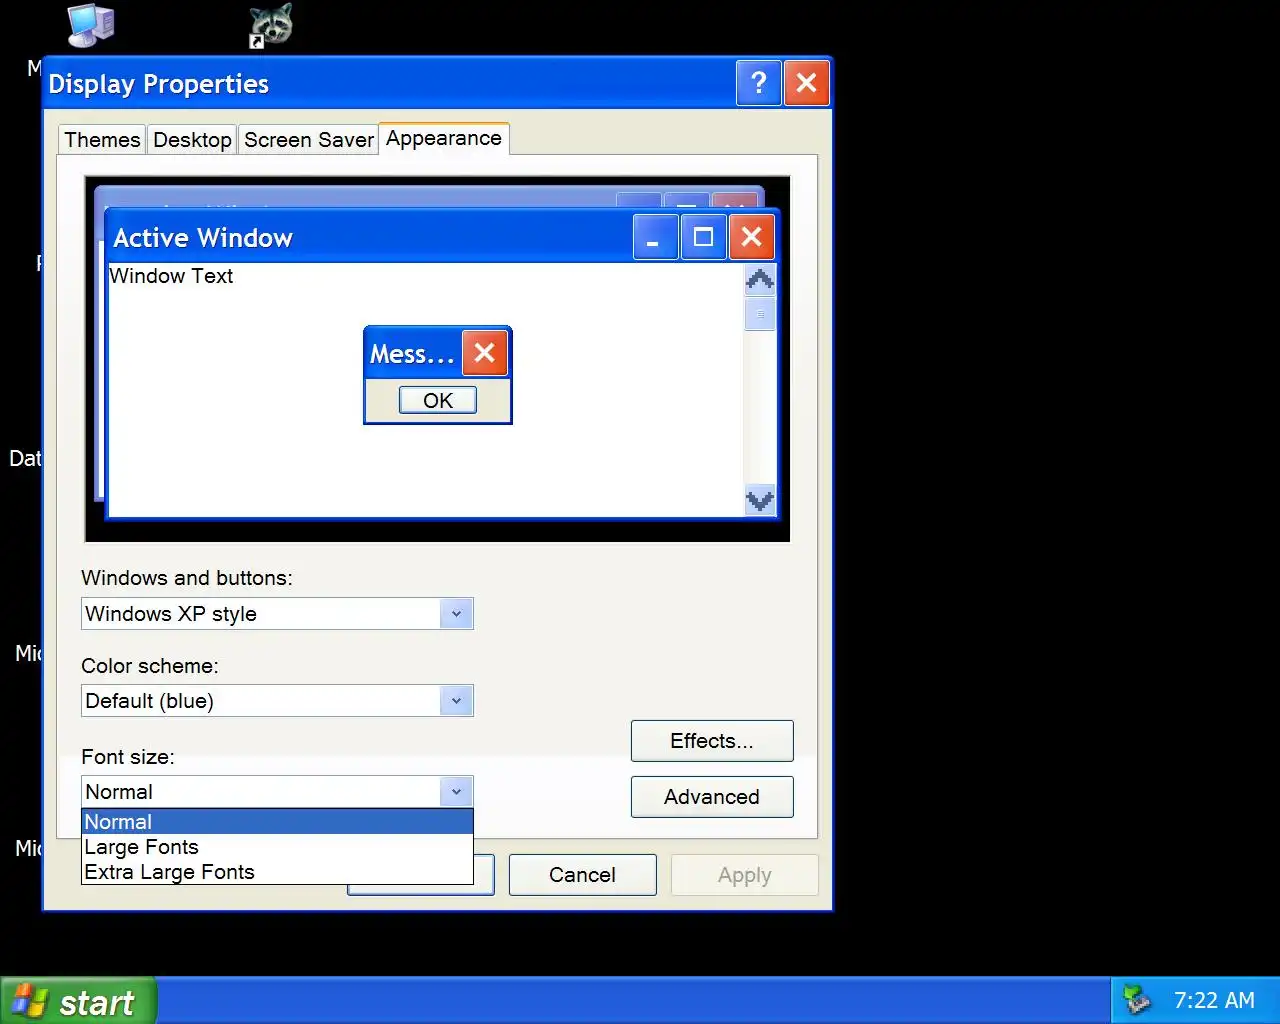
Task: Choose Large Fonts option
Action: click(277, 847)
